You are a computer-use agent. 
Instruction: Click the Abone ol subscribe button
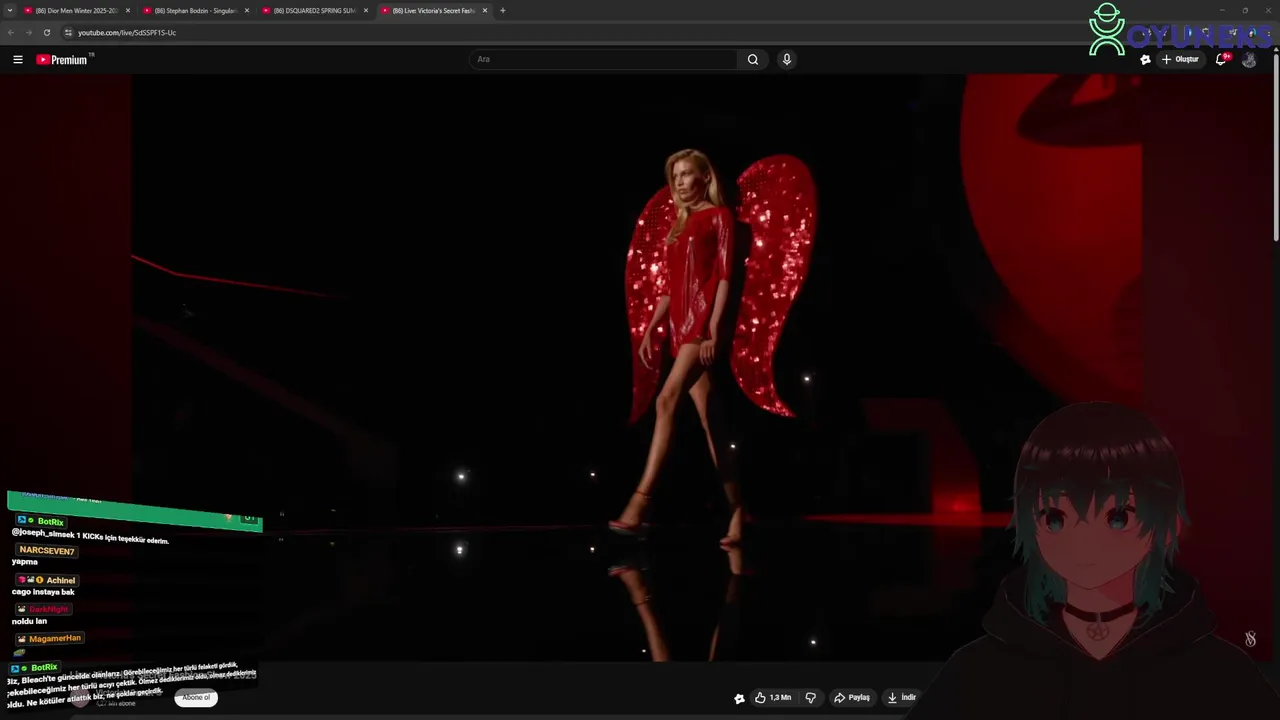(x=196, y=697)
